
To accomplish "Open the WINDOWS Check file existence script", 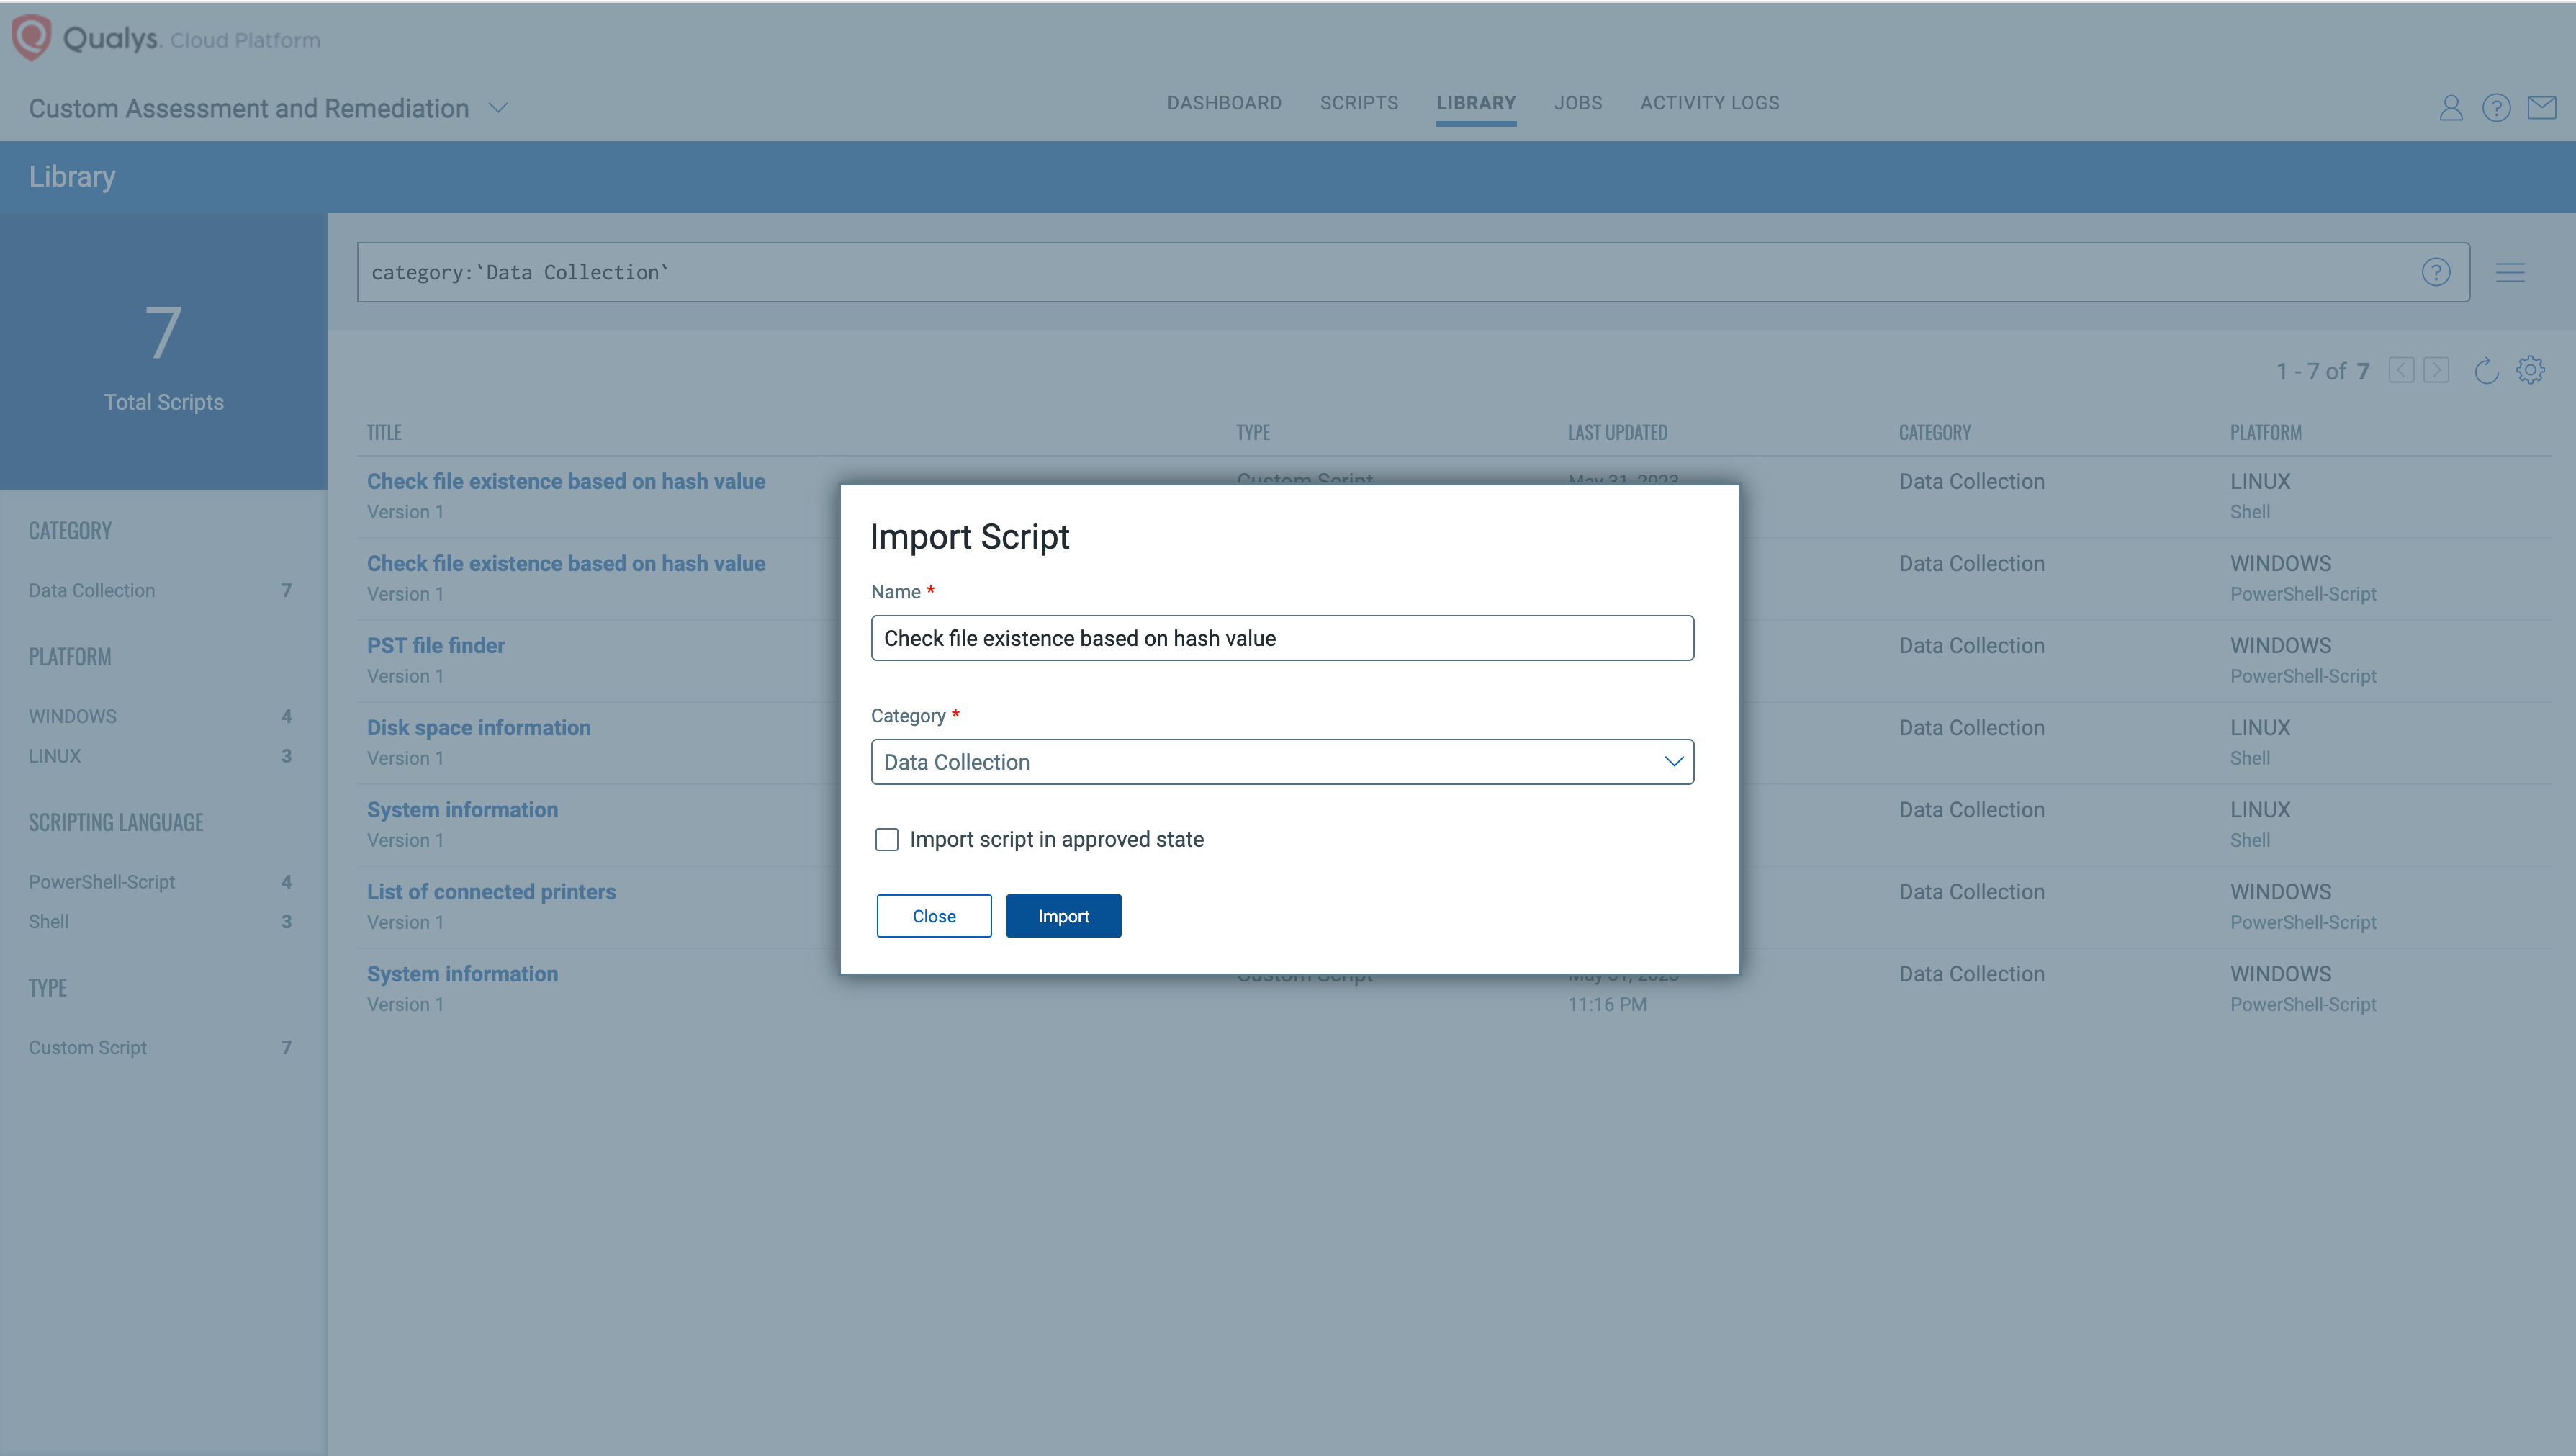I will 566,563.
